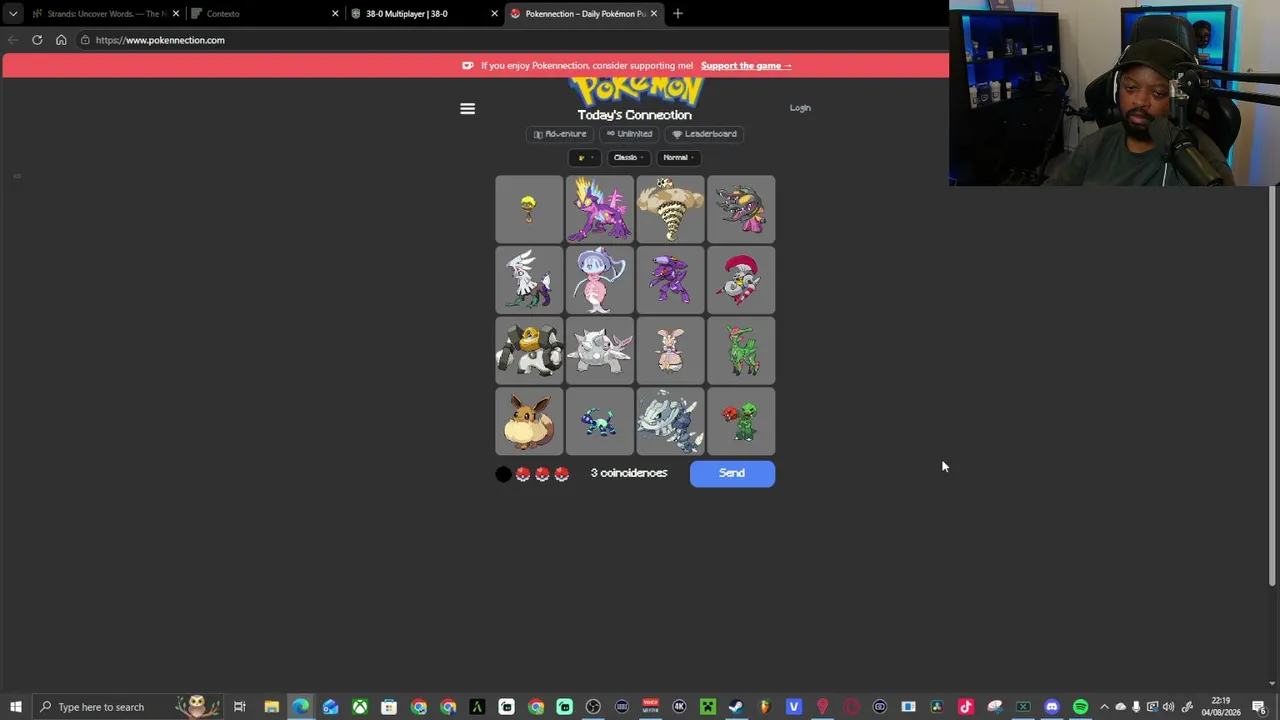1280x720 pixels.
Task: Select the pink Pokémon next to Virizion
Action: click(x=670, y=351)
